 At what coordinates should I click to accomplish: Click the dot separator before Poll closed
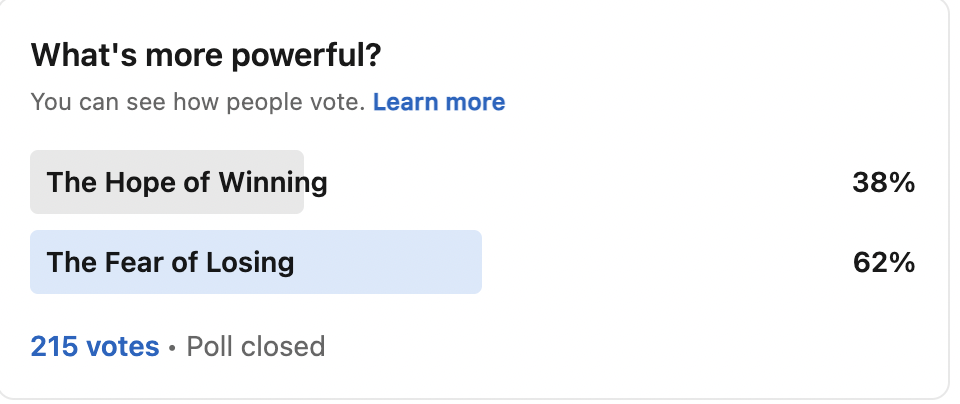pos(172,348)
